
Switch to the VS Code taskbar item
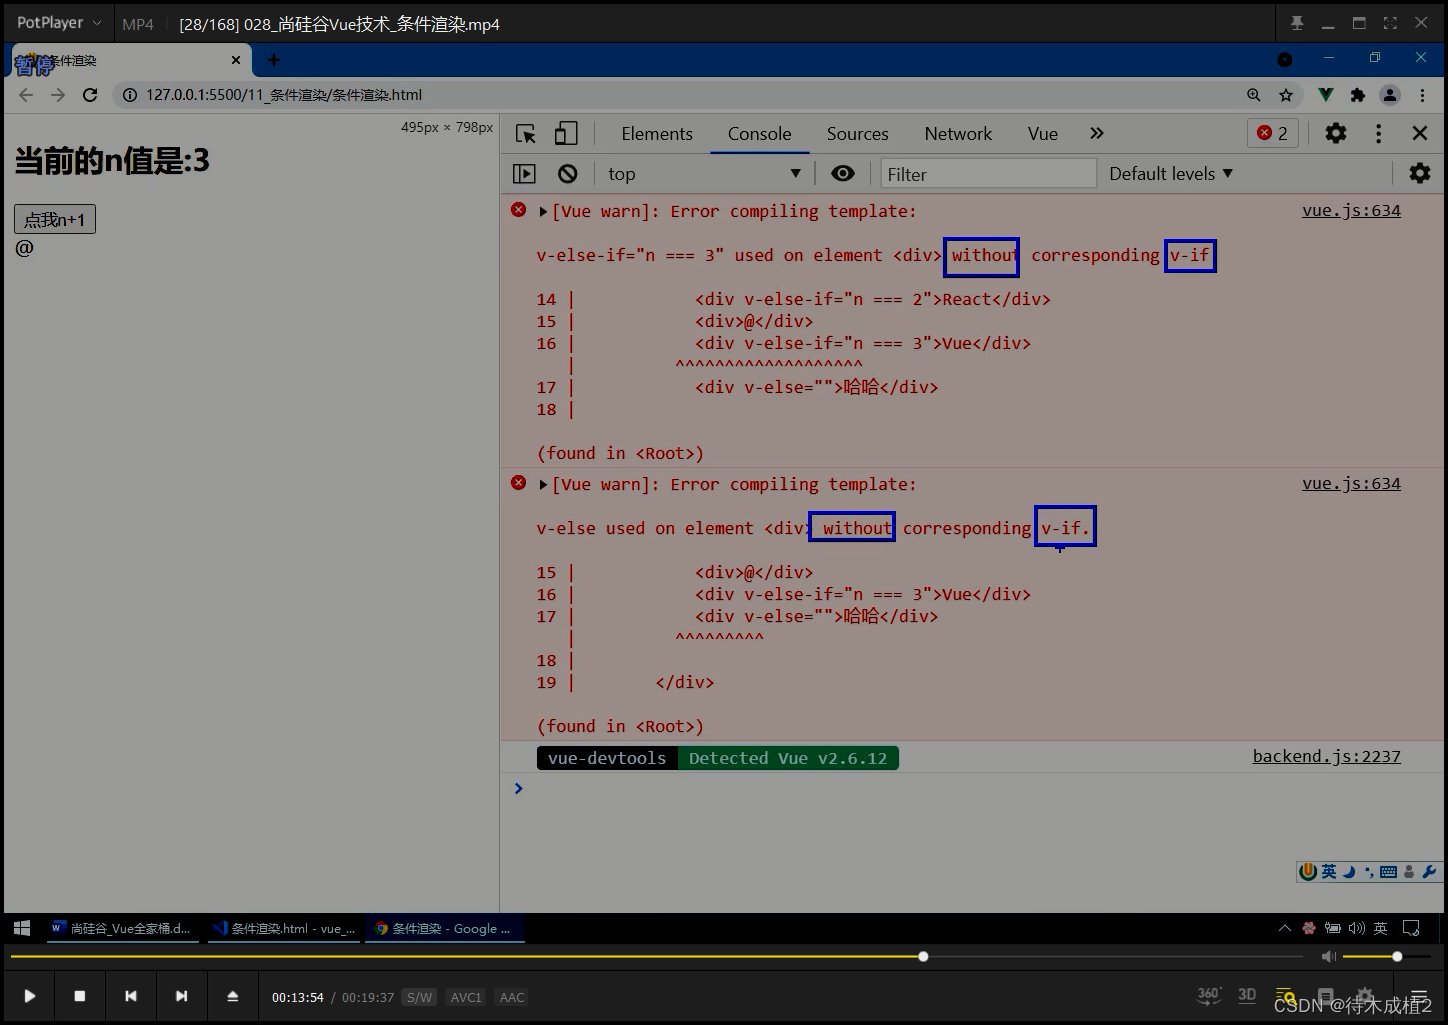[x=284, y=929]
